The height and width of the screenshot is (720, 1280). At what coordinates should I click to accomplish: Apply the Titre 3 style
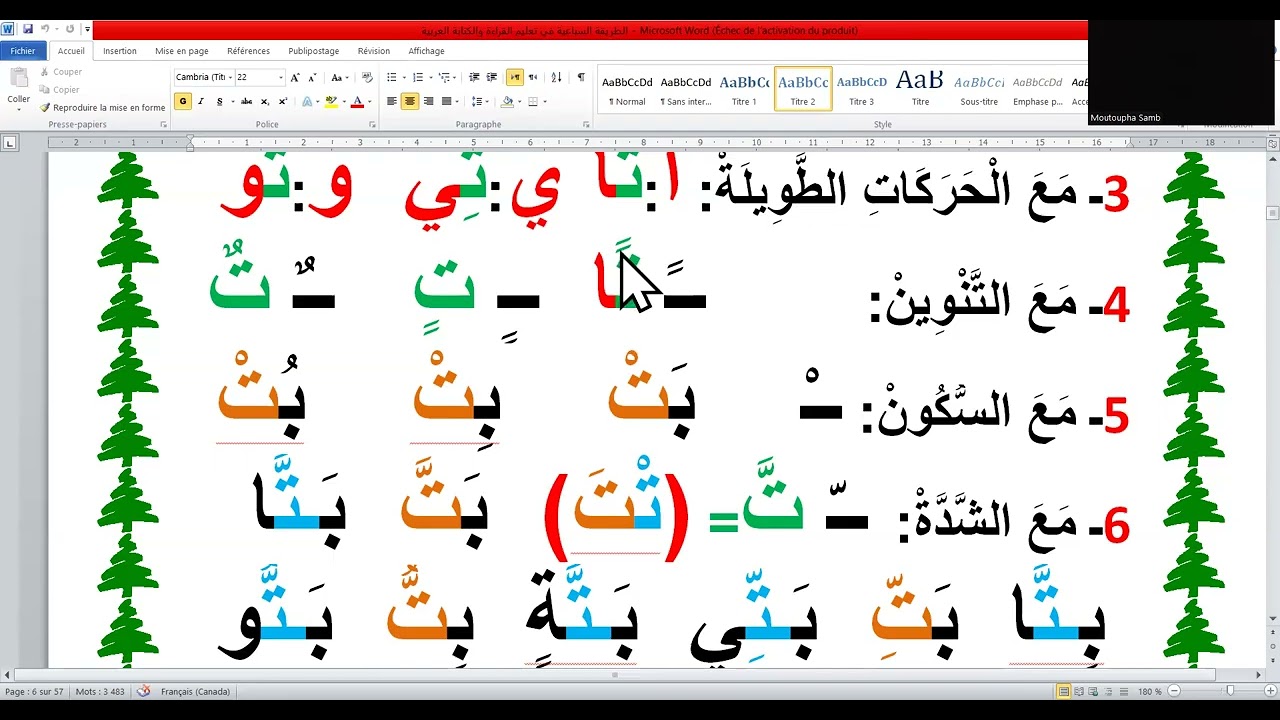pyautogui.click(x=861, y=90)
